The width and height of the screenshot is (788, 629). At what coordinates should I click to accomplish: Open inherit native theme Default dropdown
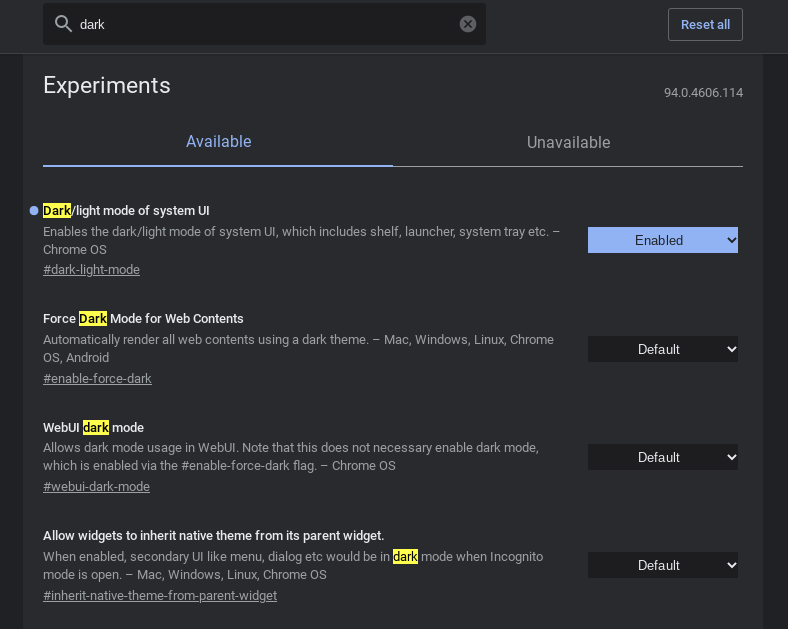point(663,565)
